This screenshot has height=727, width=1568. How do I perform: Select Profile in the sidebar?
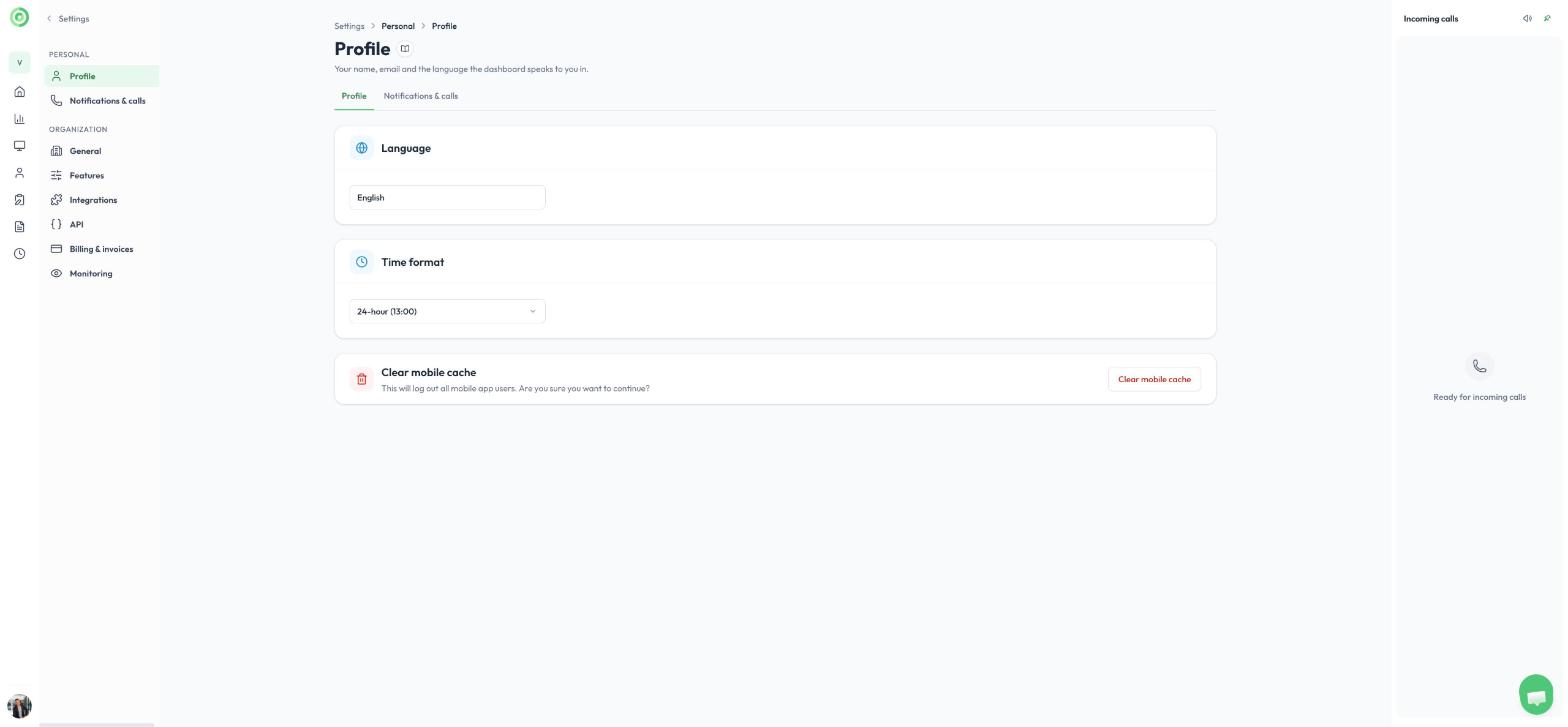(x=102, y=76)
